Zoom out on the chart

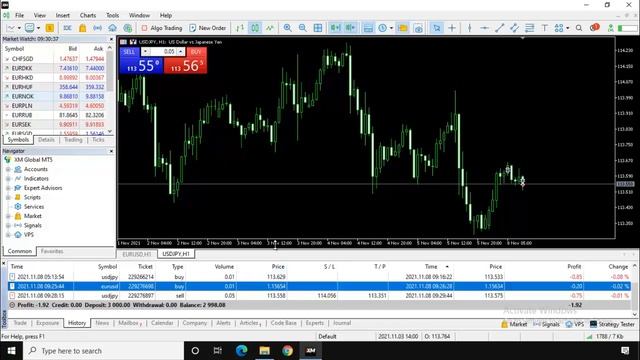click(x=302, y=28)
